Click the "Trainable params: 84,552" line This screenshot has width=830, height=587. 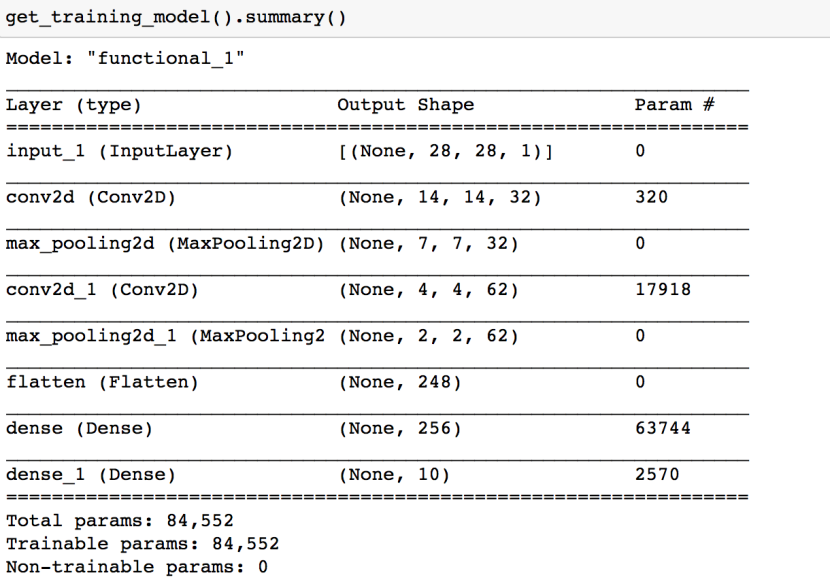pos(142,544)
